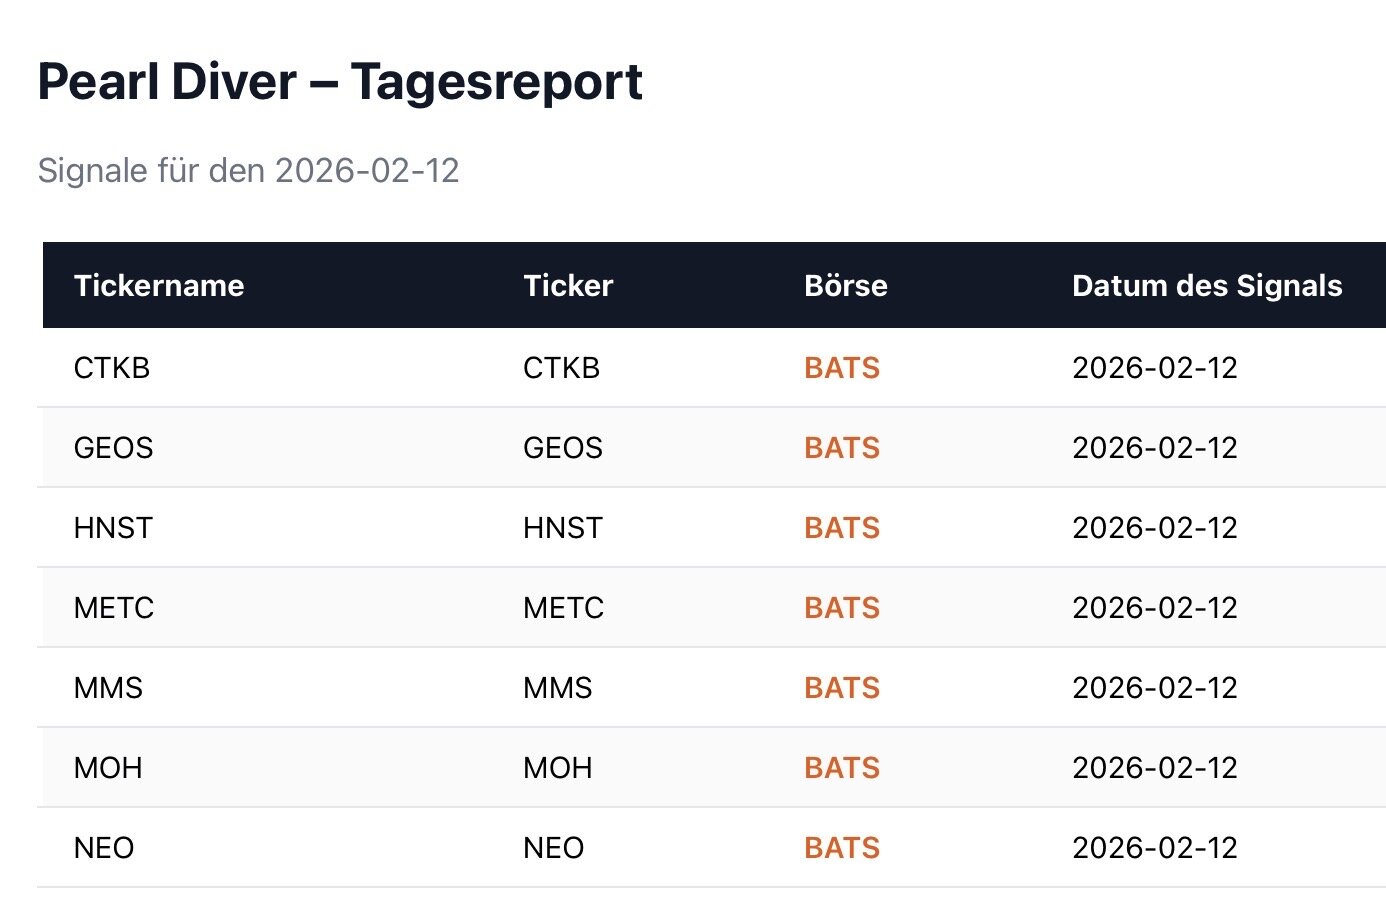
Task: Click the NEO ticker cell
Action: [x=553, y=848]
